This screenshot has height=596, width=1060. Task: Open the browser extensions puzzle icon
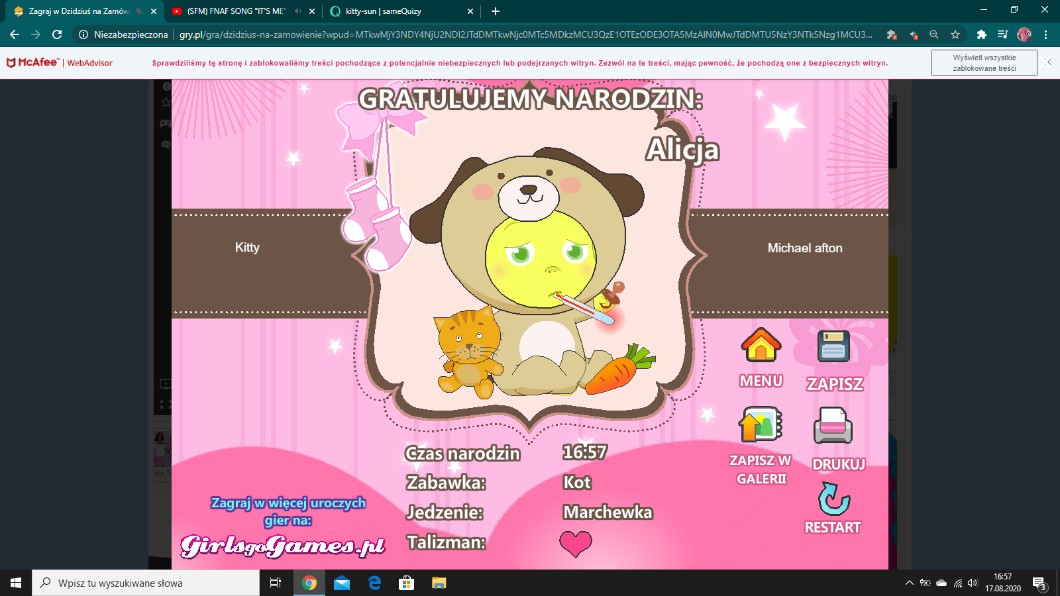point(981,34)
